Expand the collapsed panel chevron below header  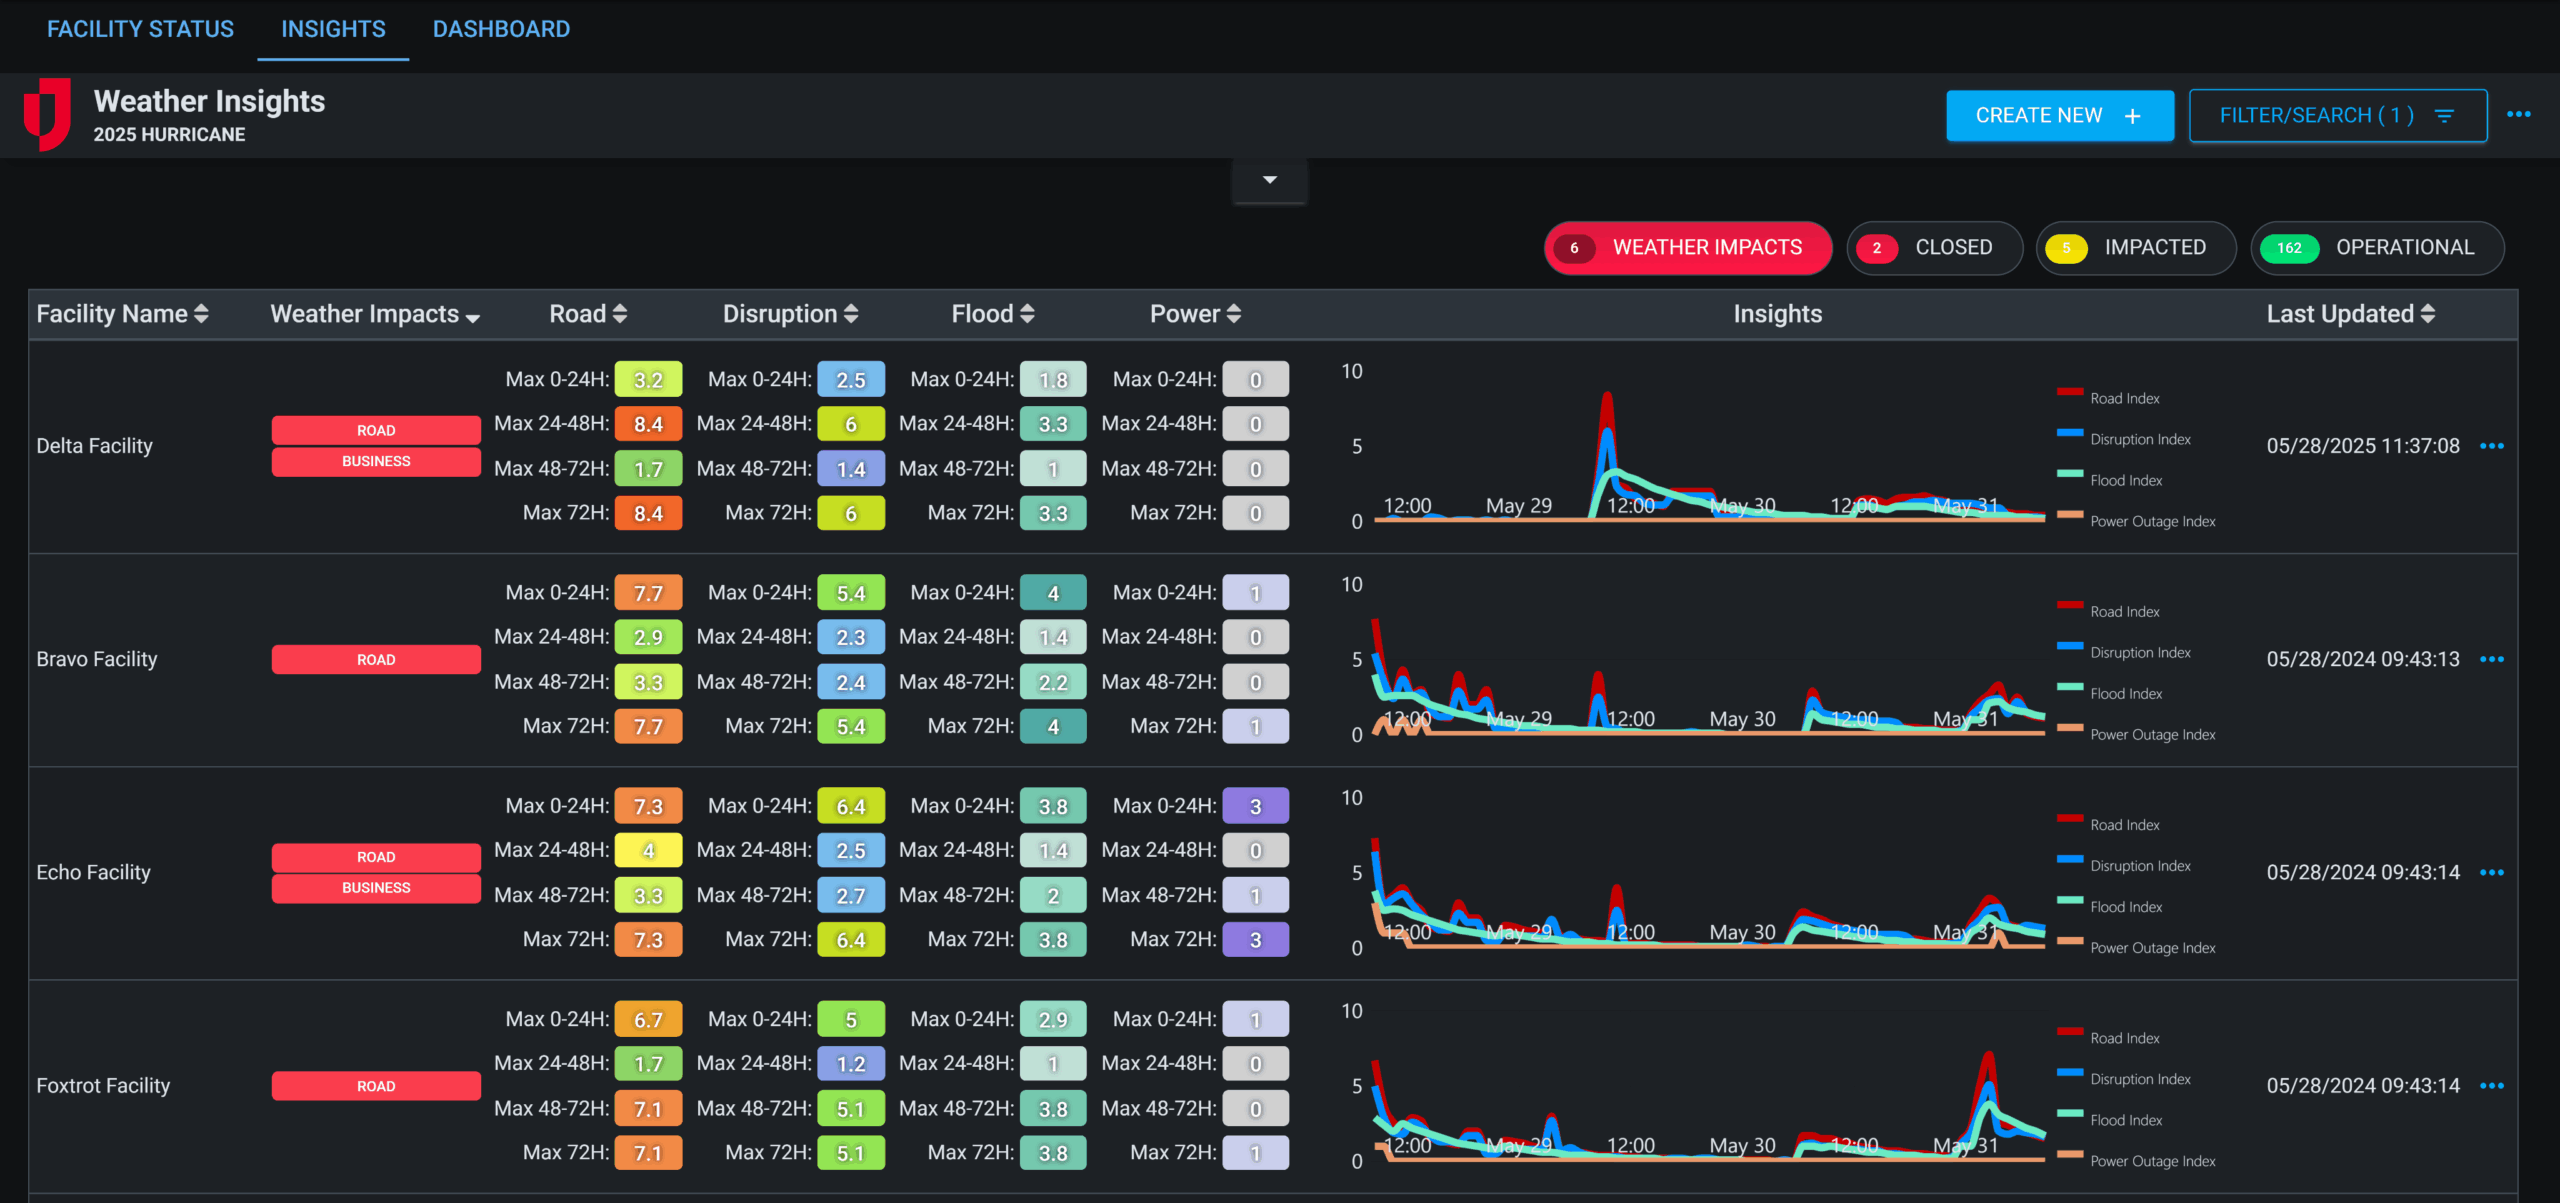coord(1269,180)
